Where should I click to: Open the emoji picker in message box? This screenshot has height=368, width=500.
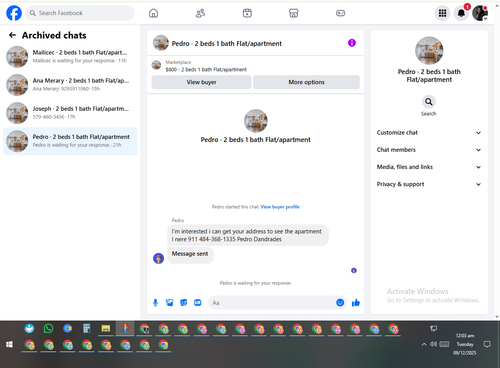340,303
